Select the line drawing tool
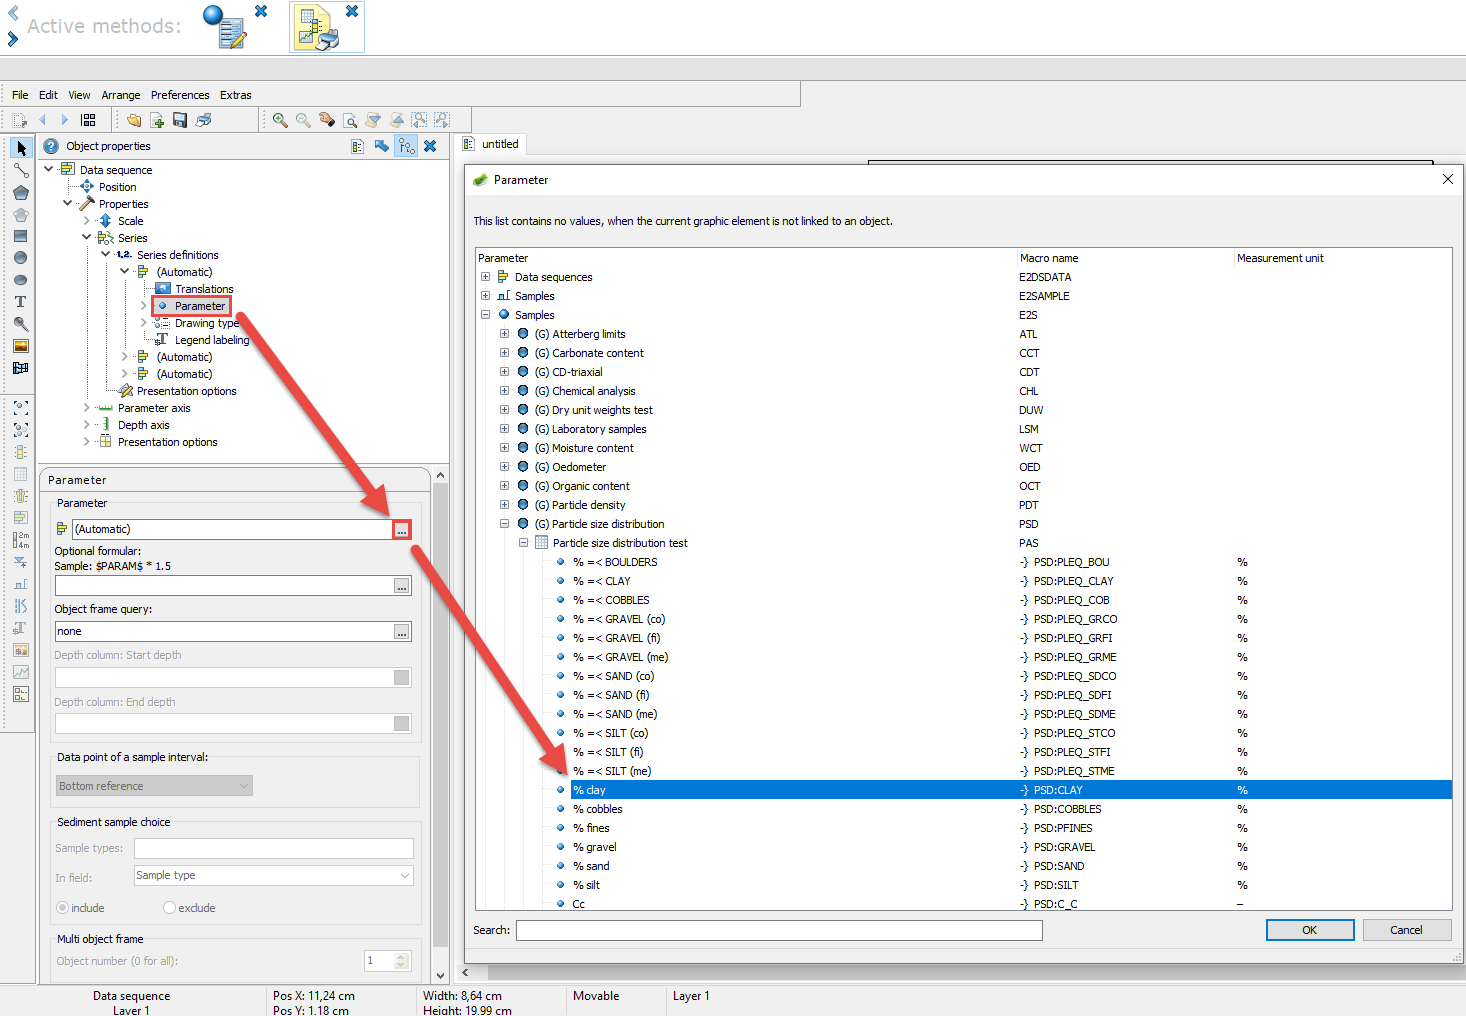The height and width of the screenshot is (1016, 1466). [20, 170]
